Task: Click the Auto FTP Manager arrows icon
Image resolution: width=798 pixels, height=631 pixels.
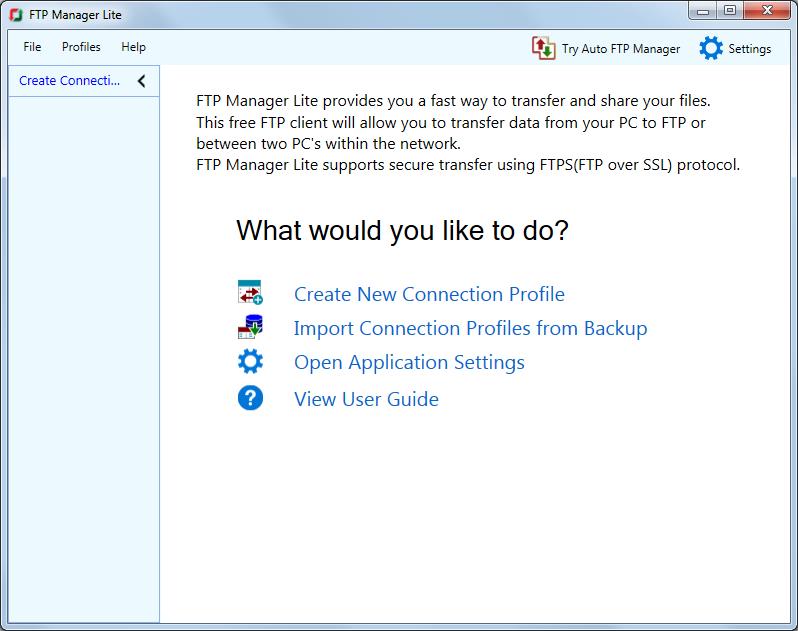Action: tap(544, 48)
